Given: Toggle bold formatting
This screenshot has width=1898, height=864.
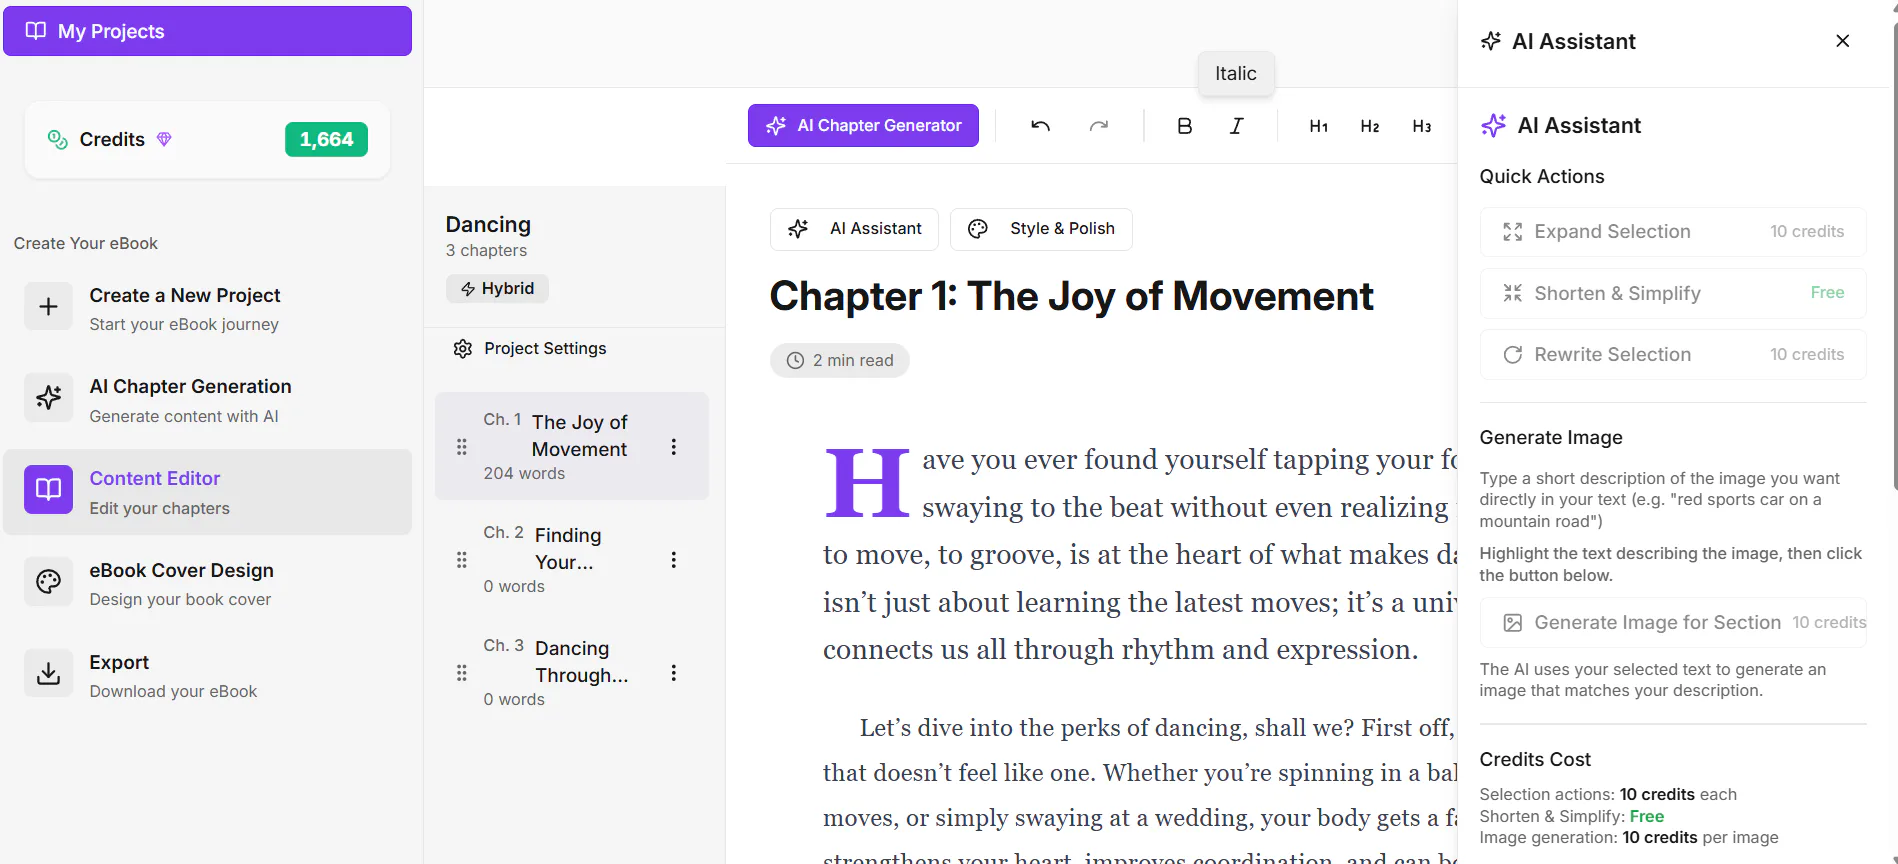Looking at the screenshot, I should point(1184,126).
